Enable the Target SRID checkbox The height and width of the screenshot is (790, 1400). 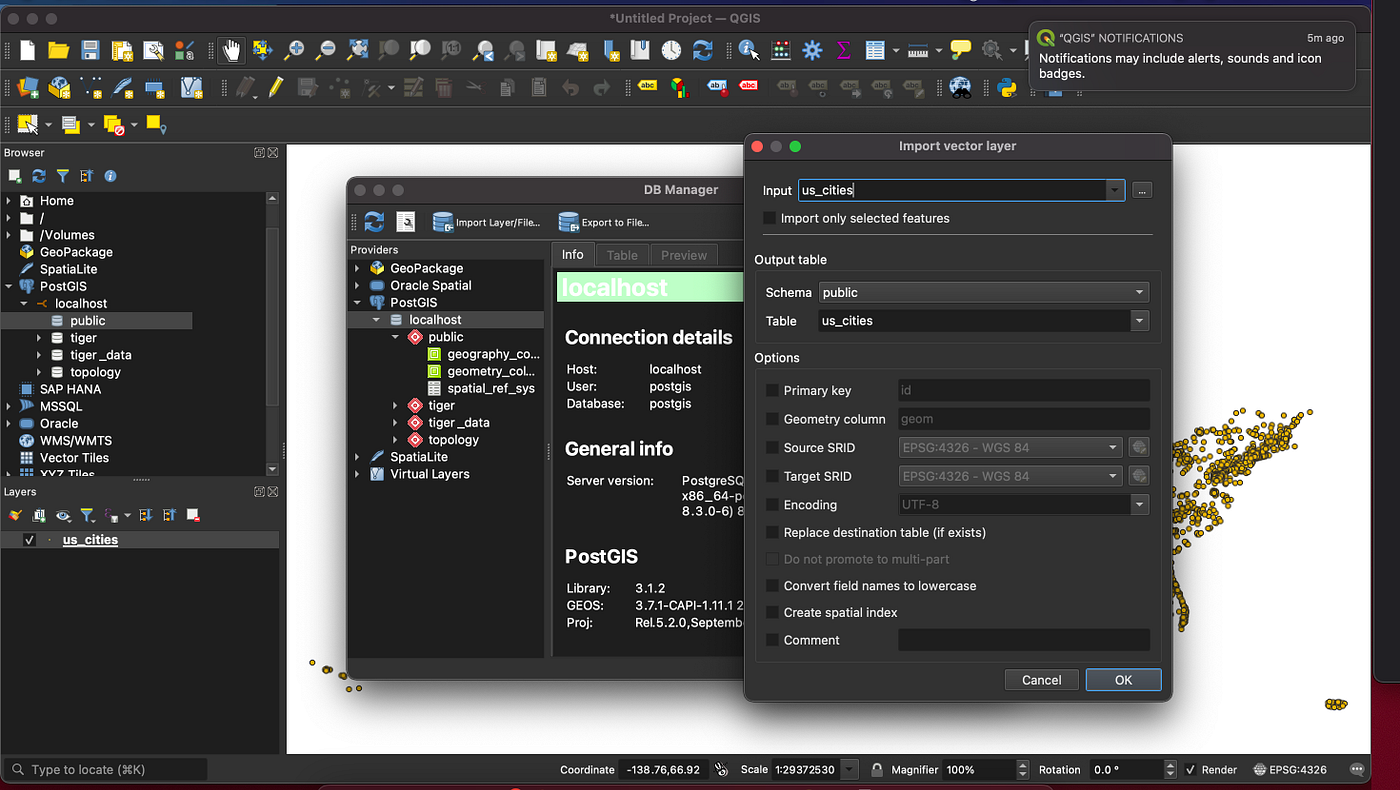pos(772,476)
